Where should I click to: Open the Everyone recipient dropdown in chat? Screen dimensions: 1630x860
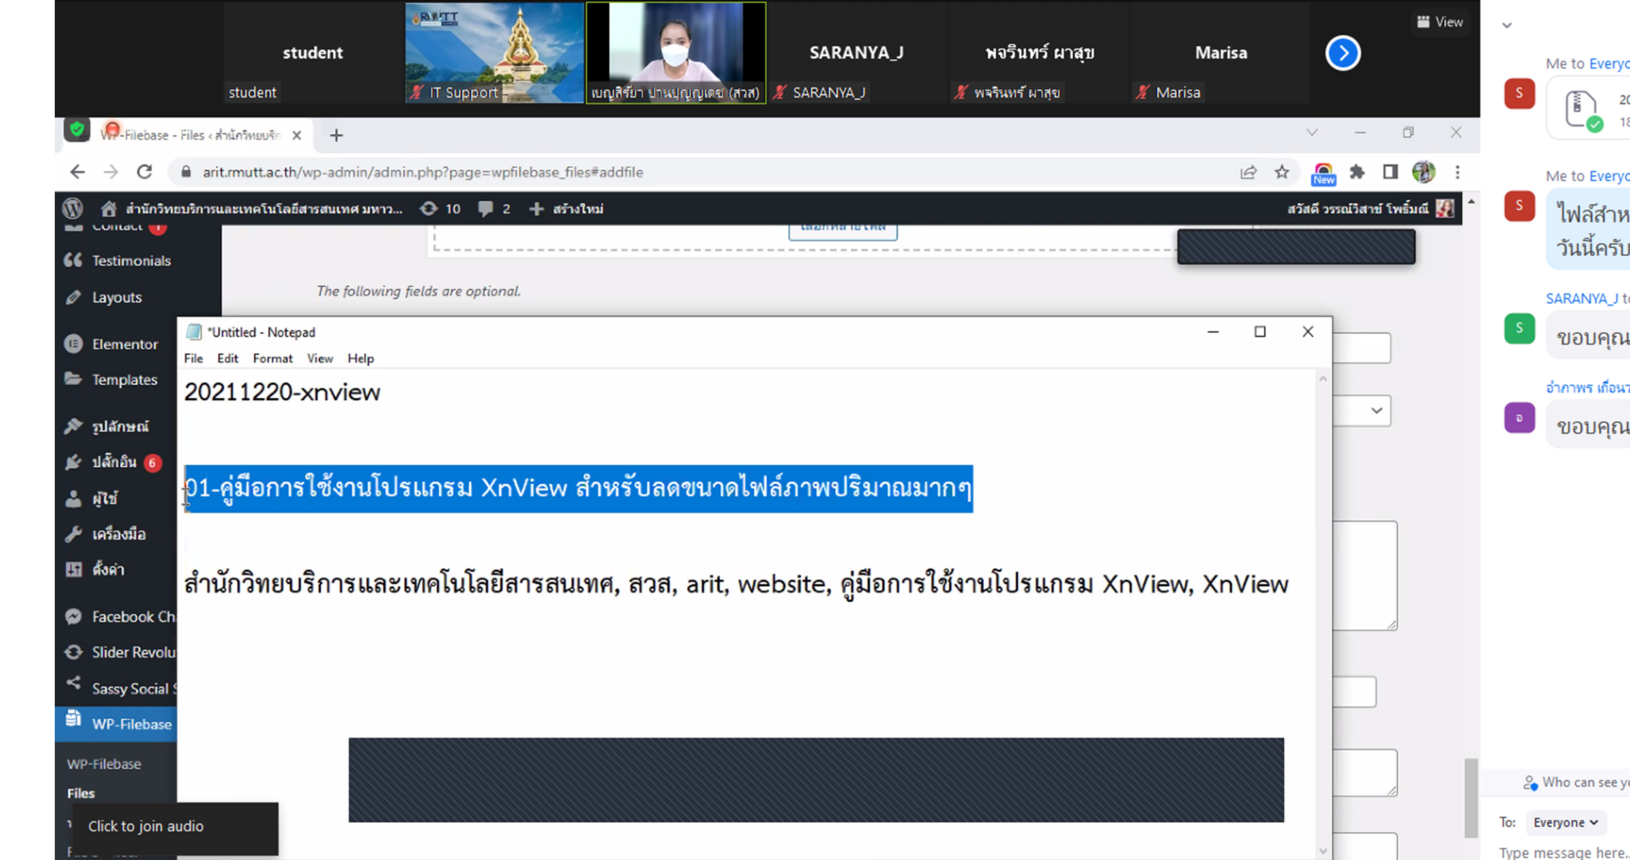pyautogui.click(x=1565, y=822)
